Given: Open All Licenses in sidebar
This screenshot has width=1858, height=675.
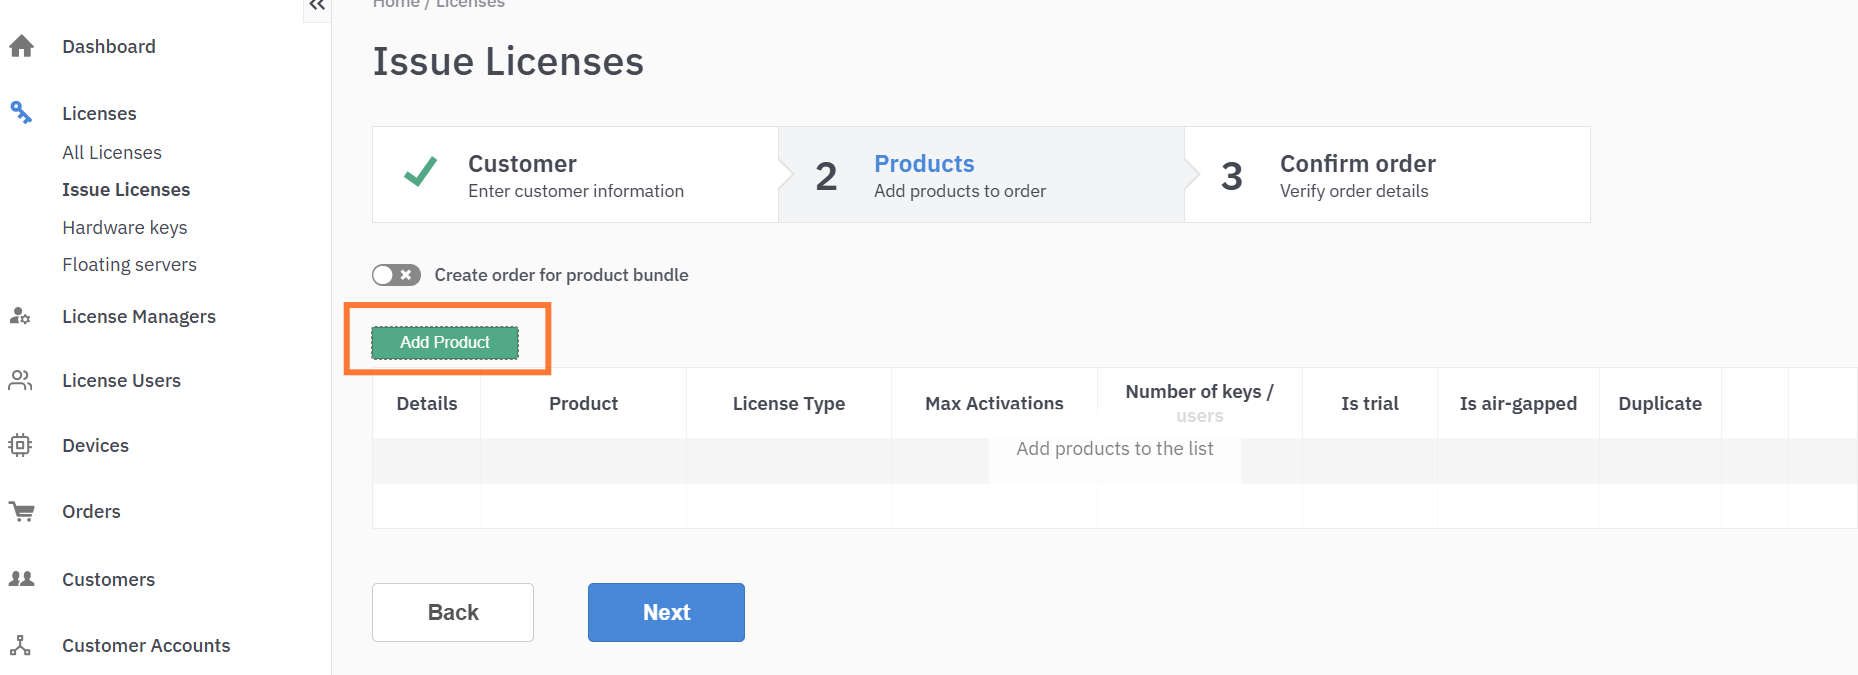Looking at the screenshot, I should [x=112, y=152].
